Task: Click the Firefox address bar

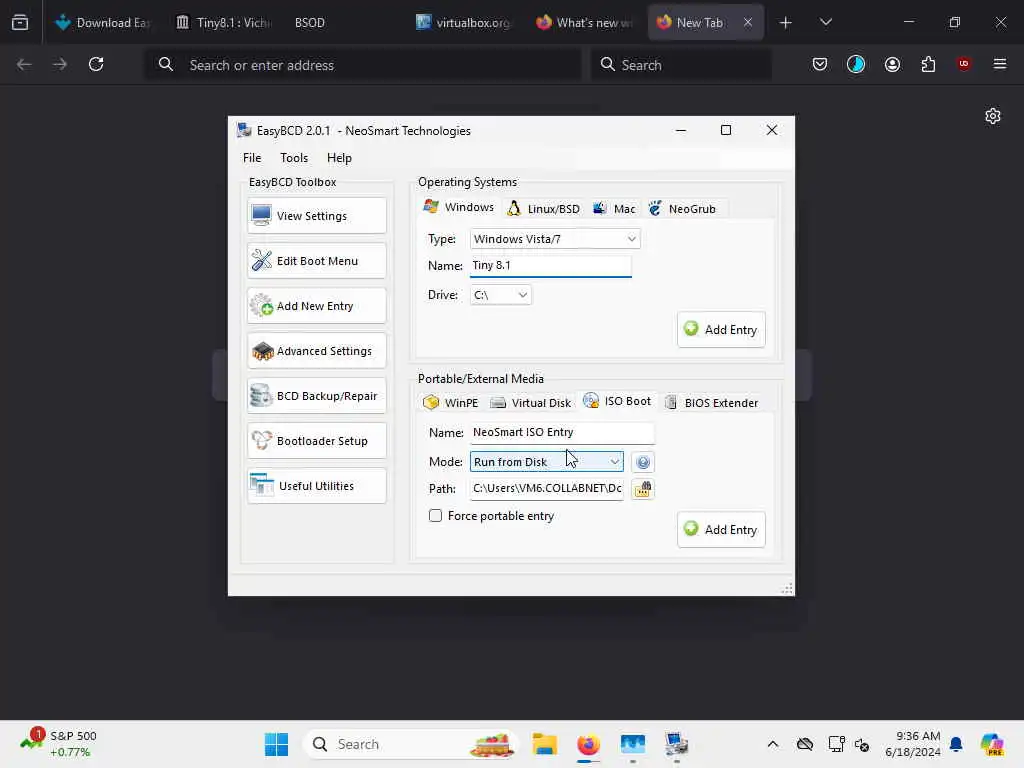Action: point(363,65)
